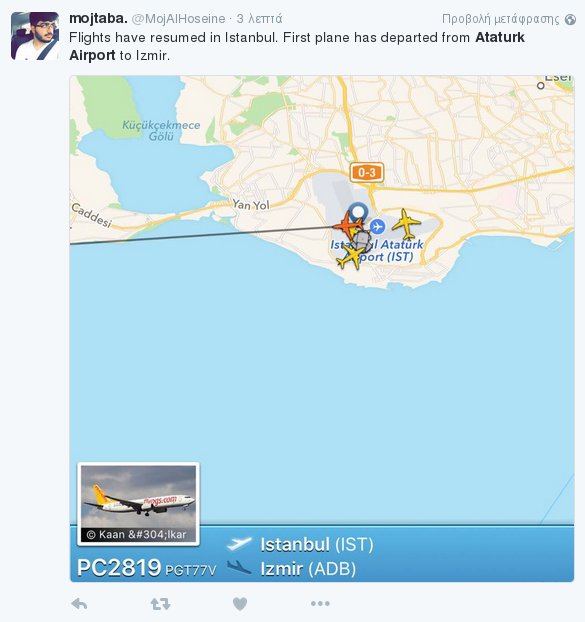Viewport: 585px width, 622px height.
Task: Open mojtaba's profile picture
Action: coord(35,36)
